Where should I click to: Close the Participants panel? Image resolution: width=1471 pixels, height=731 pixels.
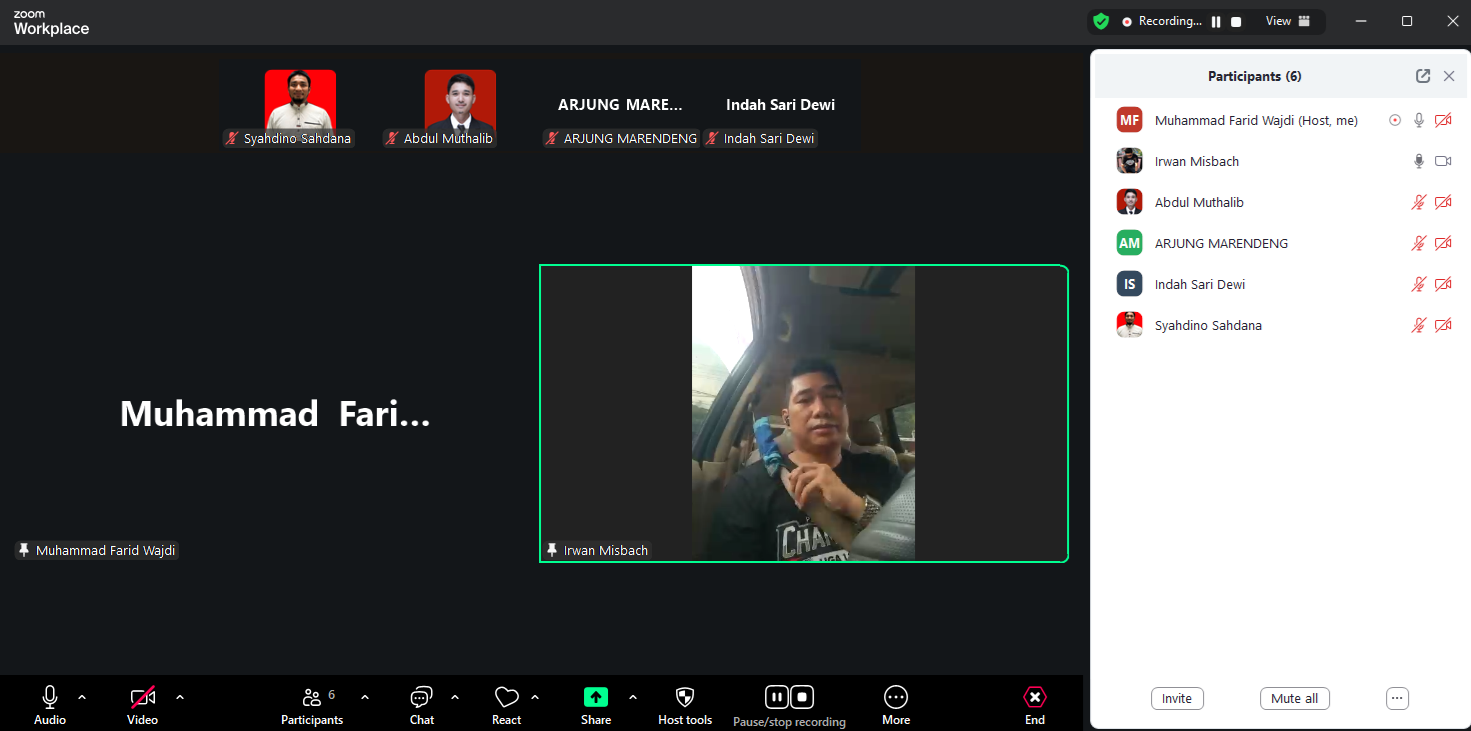(1449, 76)
